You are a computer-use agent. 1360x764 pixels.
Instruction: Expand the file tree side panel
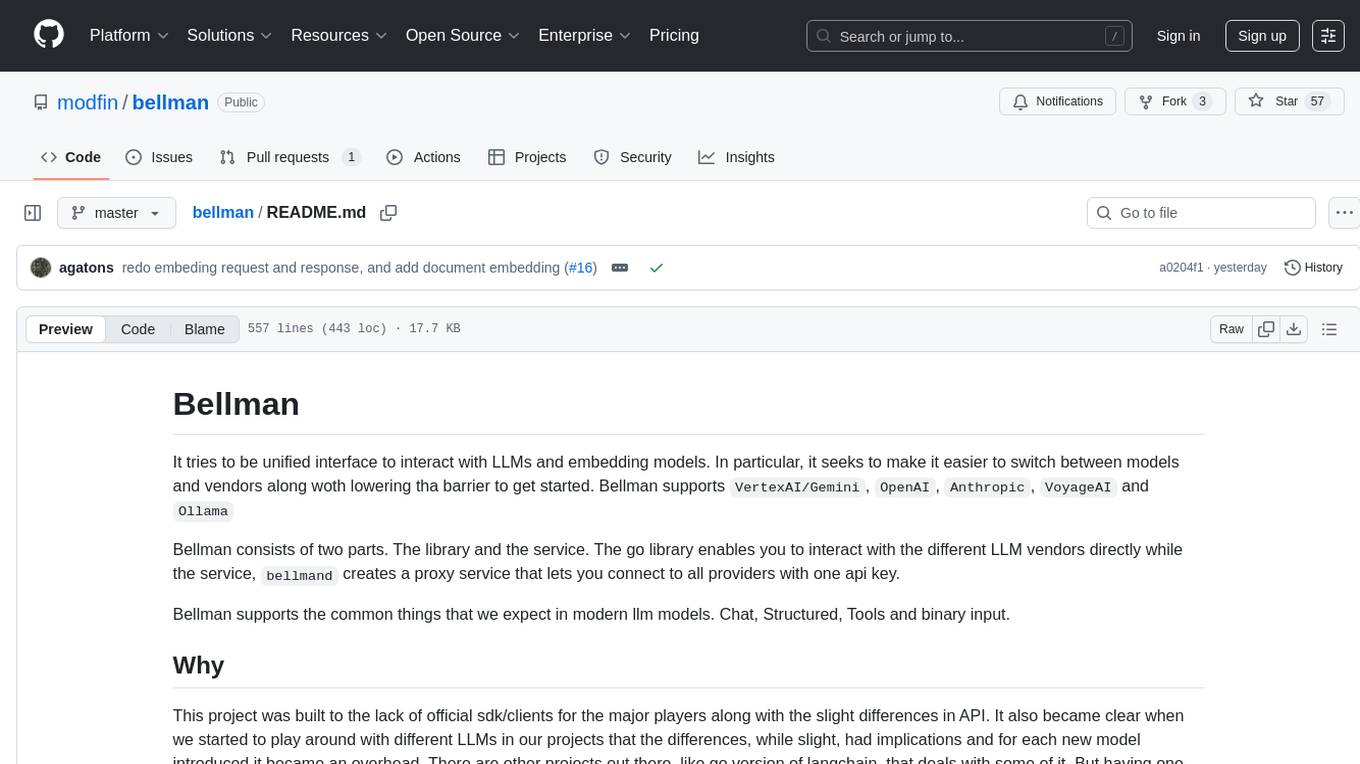[33, 213]
